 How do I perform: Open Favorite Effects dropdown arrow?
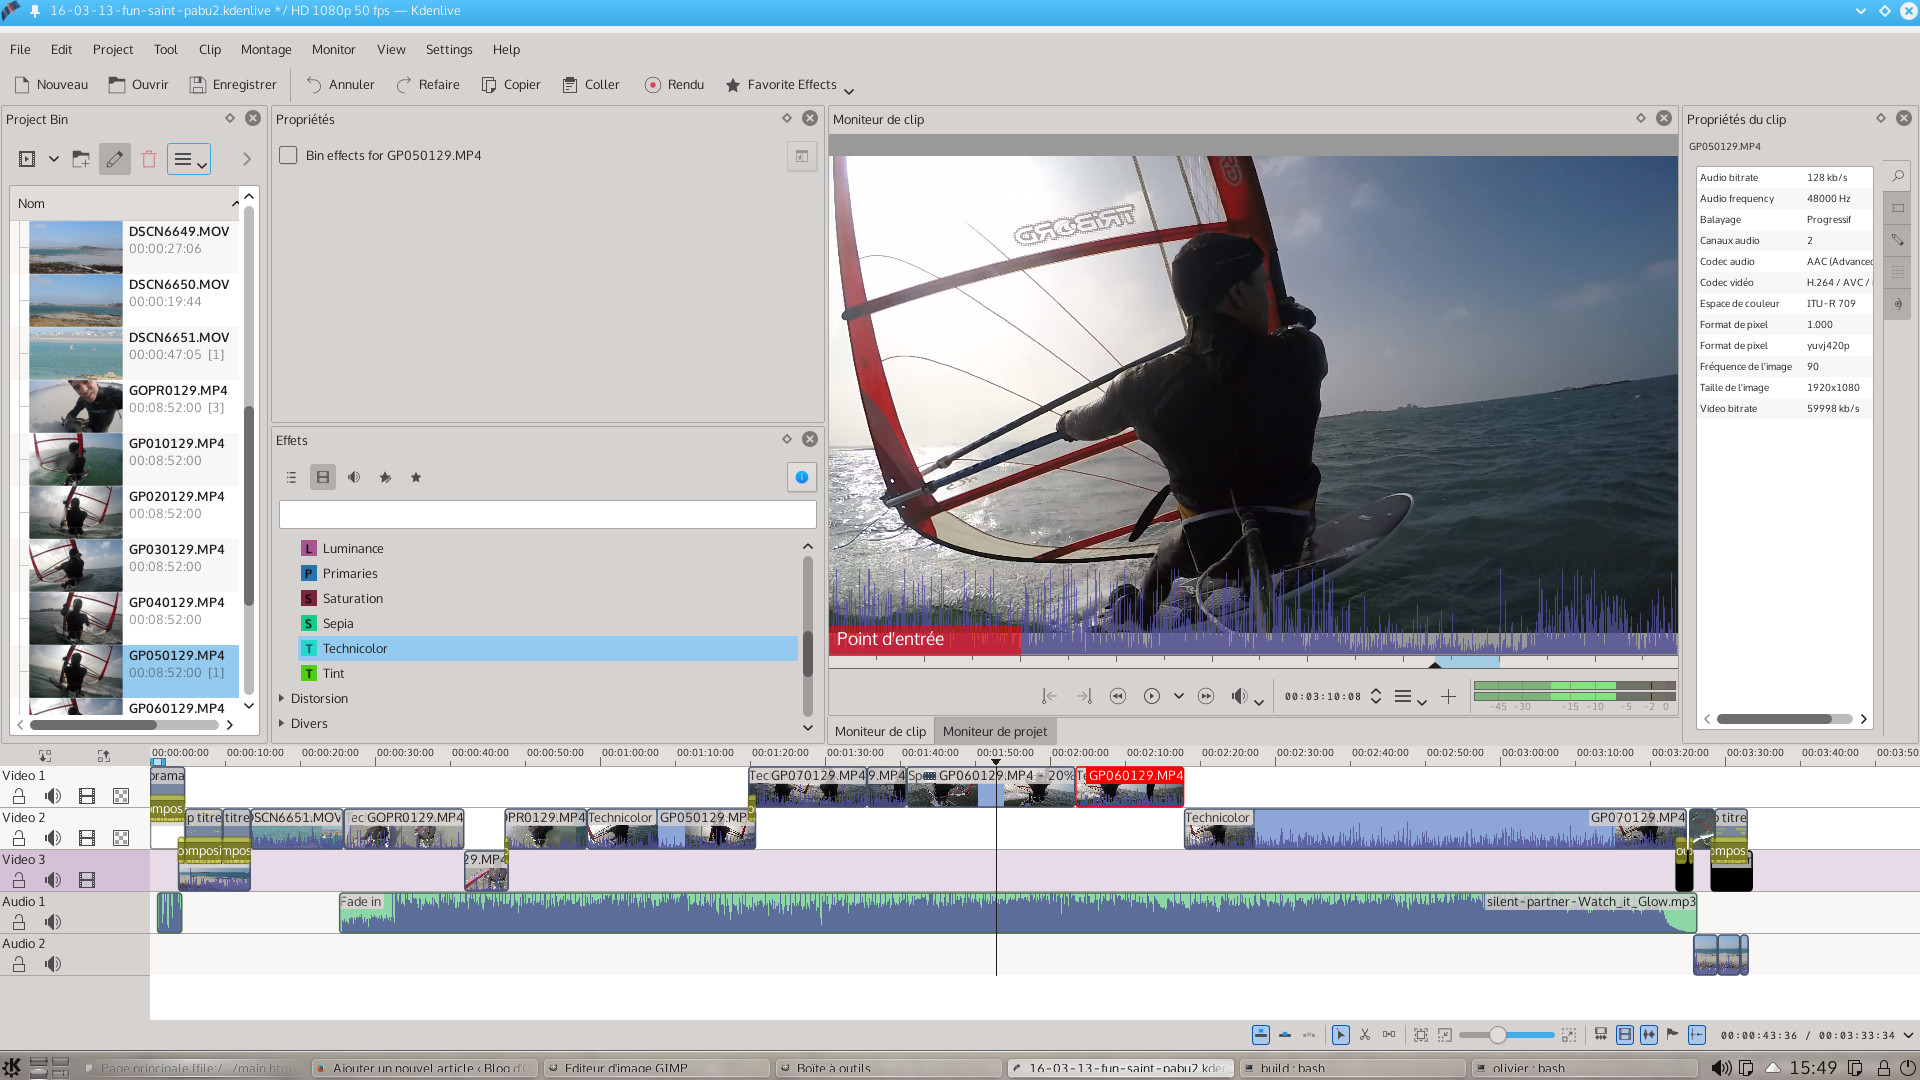point(849,89)
